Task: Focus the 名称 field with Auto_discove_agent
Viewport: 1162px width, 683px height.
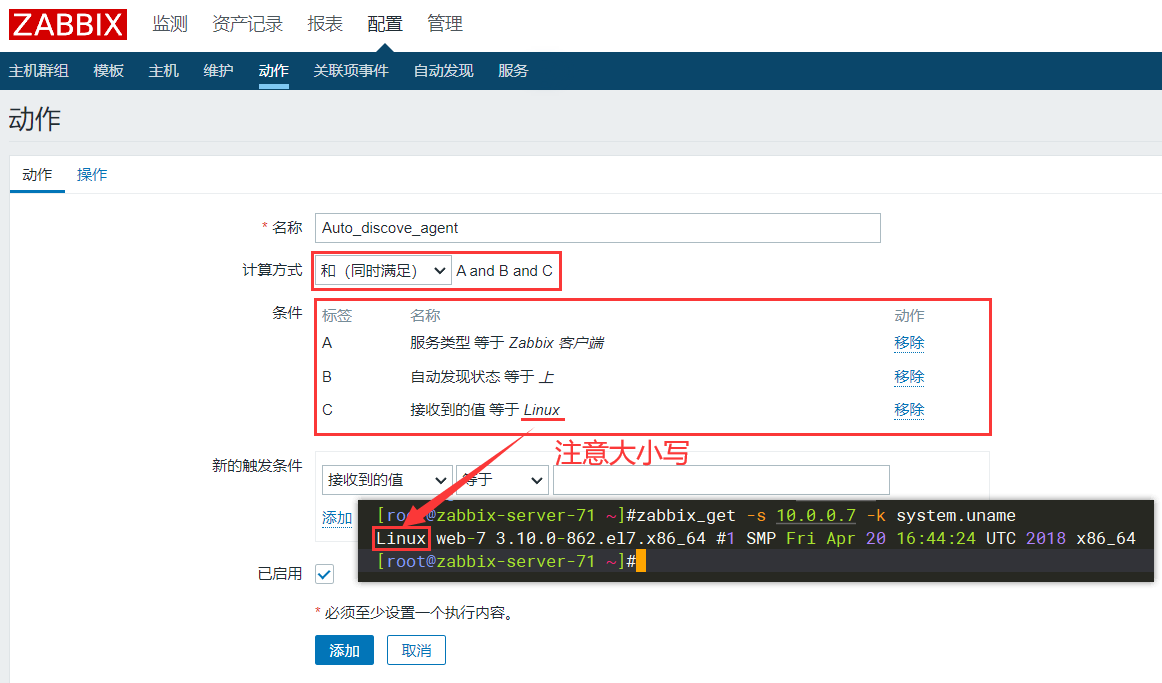Action: pyautogui.click(x=597, y=228)
